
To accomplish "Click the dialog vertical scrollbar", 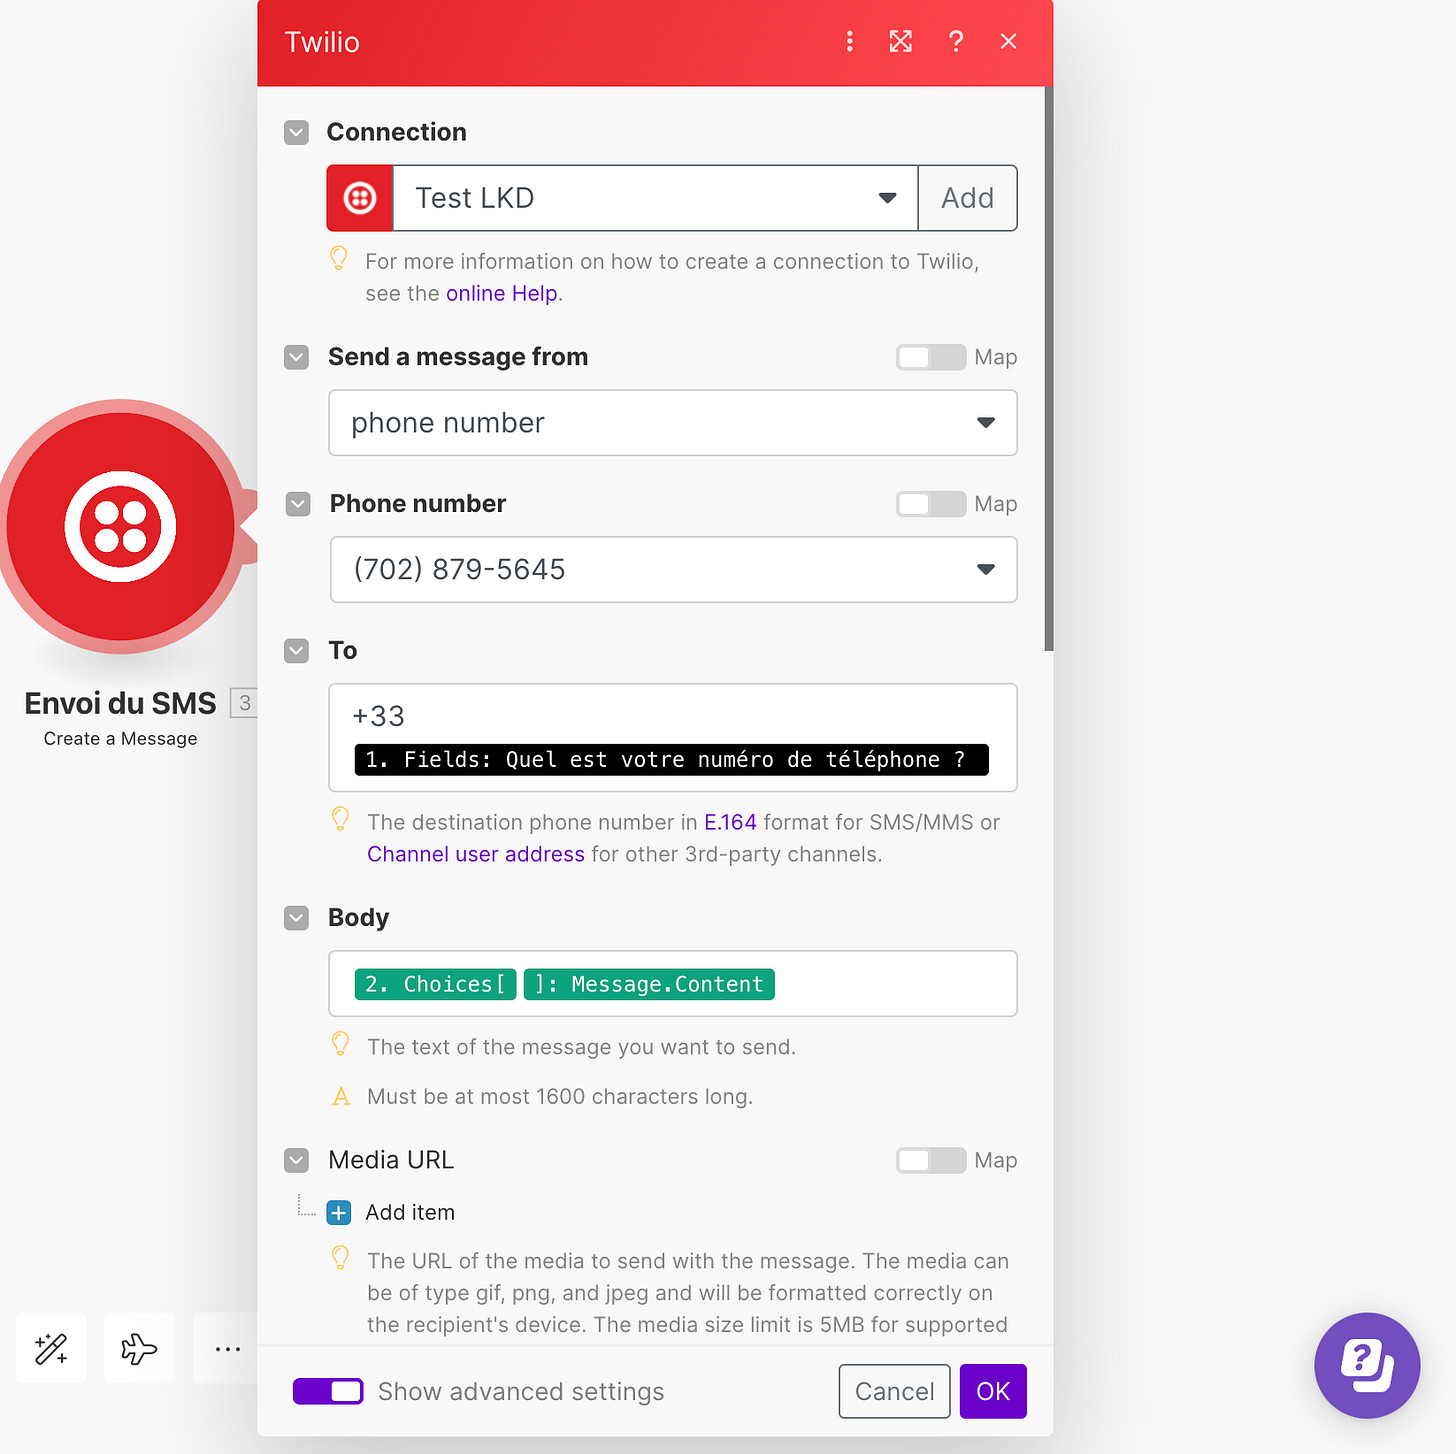I will [x=1049, y=369].
